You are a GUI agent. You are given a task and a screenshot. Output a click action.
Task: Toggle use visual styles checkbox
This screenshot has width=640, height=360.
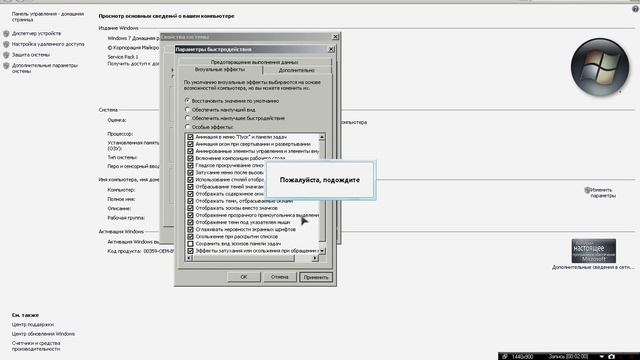[190, 180]
